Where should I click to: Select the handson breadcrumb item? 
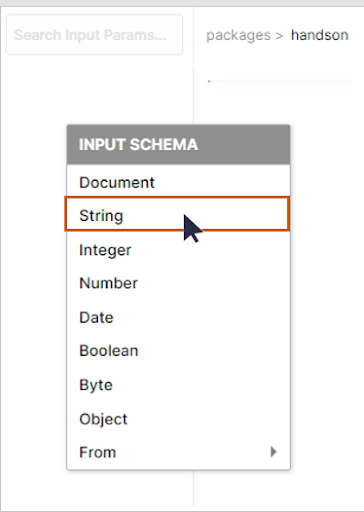pos(319,35)
